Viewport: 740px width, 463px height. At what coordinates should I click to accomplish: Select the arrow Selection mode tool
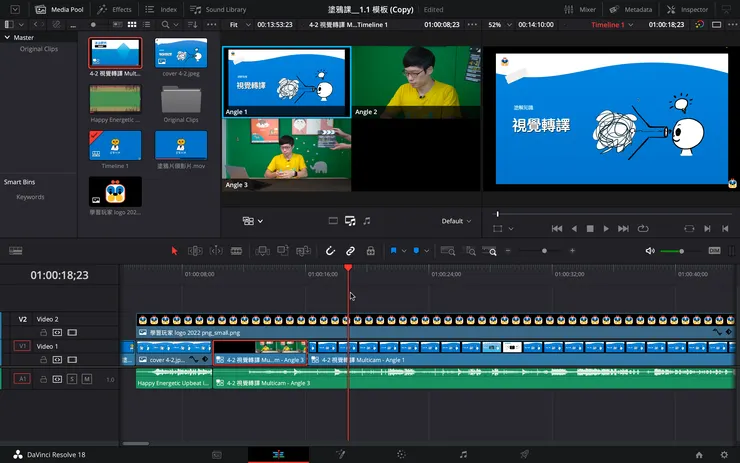click(174, 251)
